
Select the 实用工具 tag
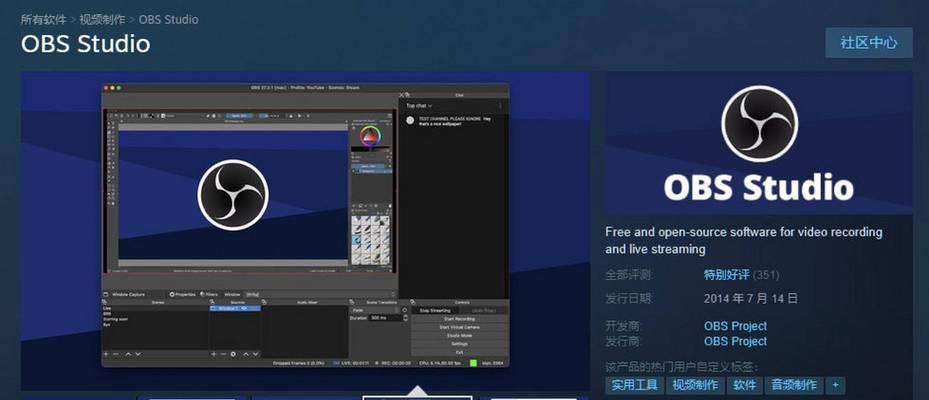point(635,385)
